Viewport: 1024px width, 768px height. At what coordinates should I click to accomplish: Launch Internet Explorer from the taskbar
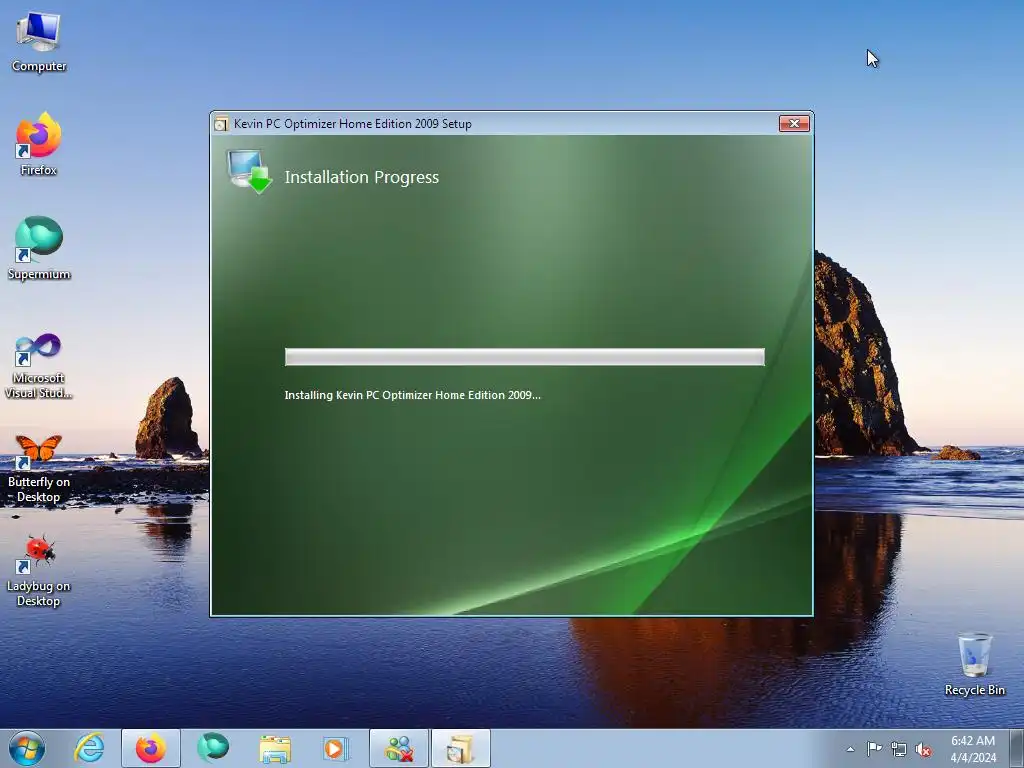pos(89,748)
